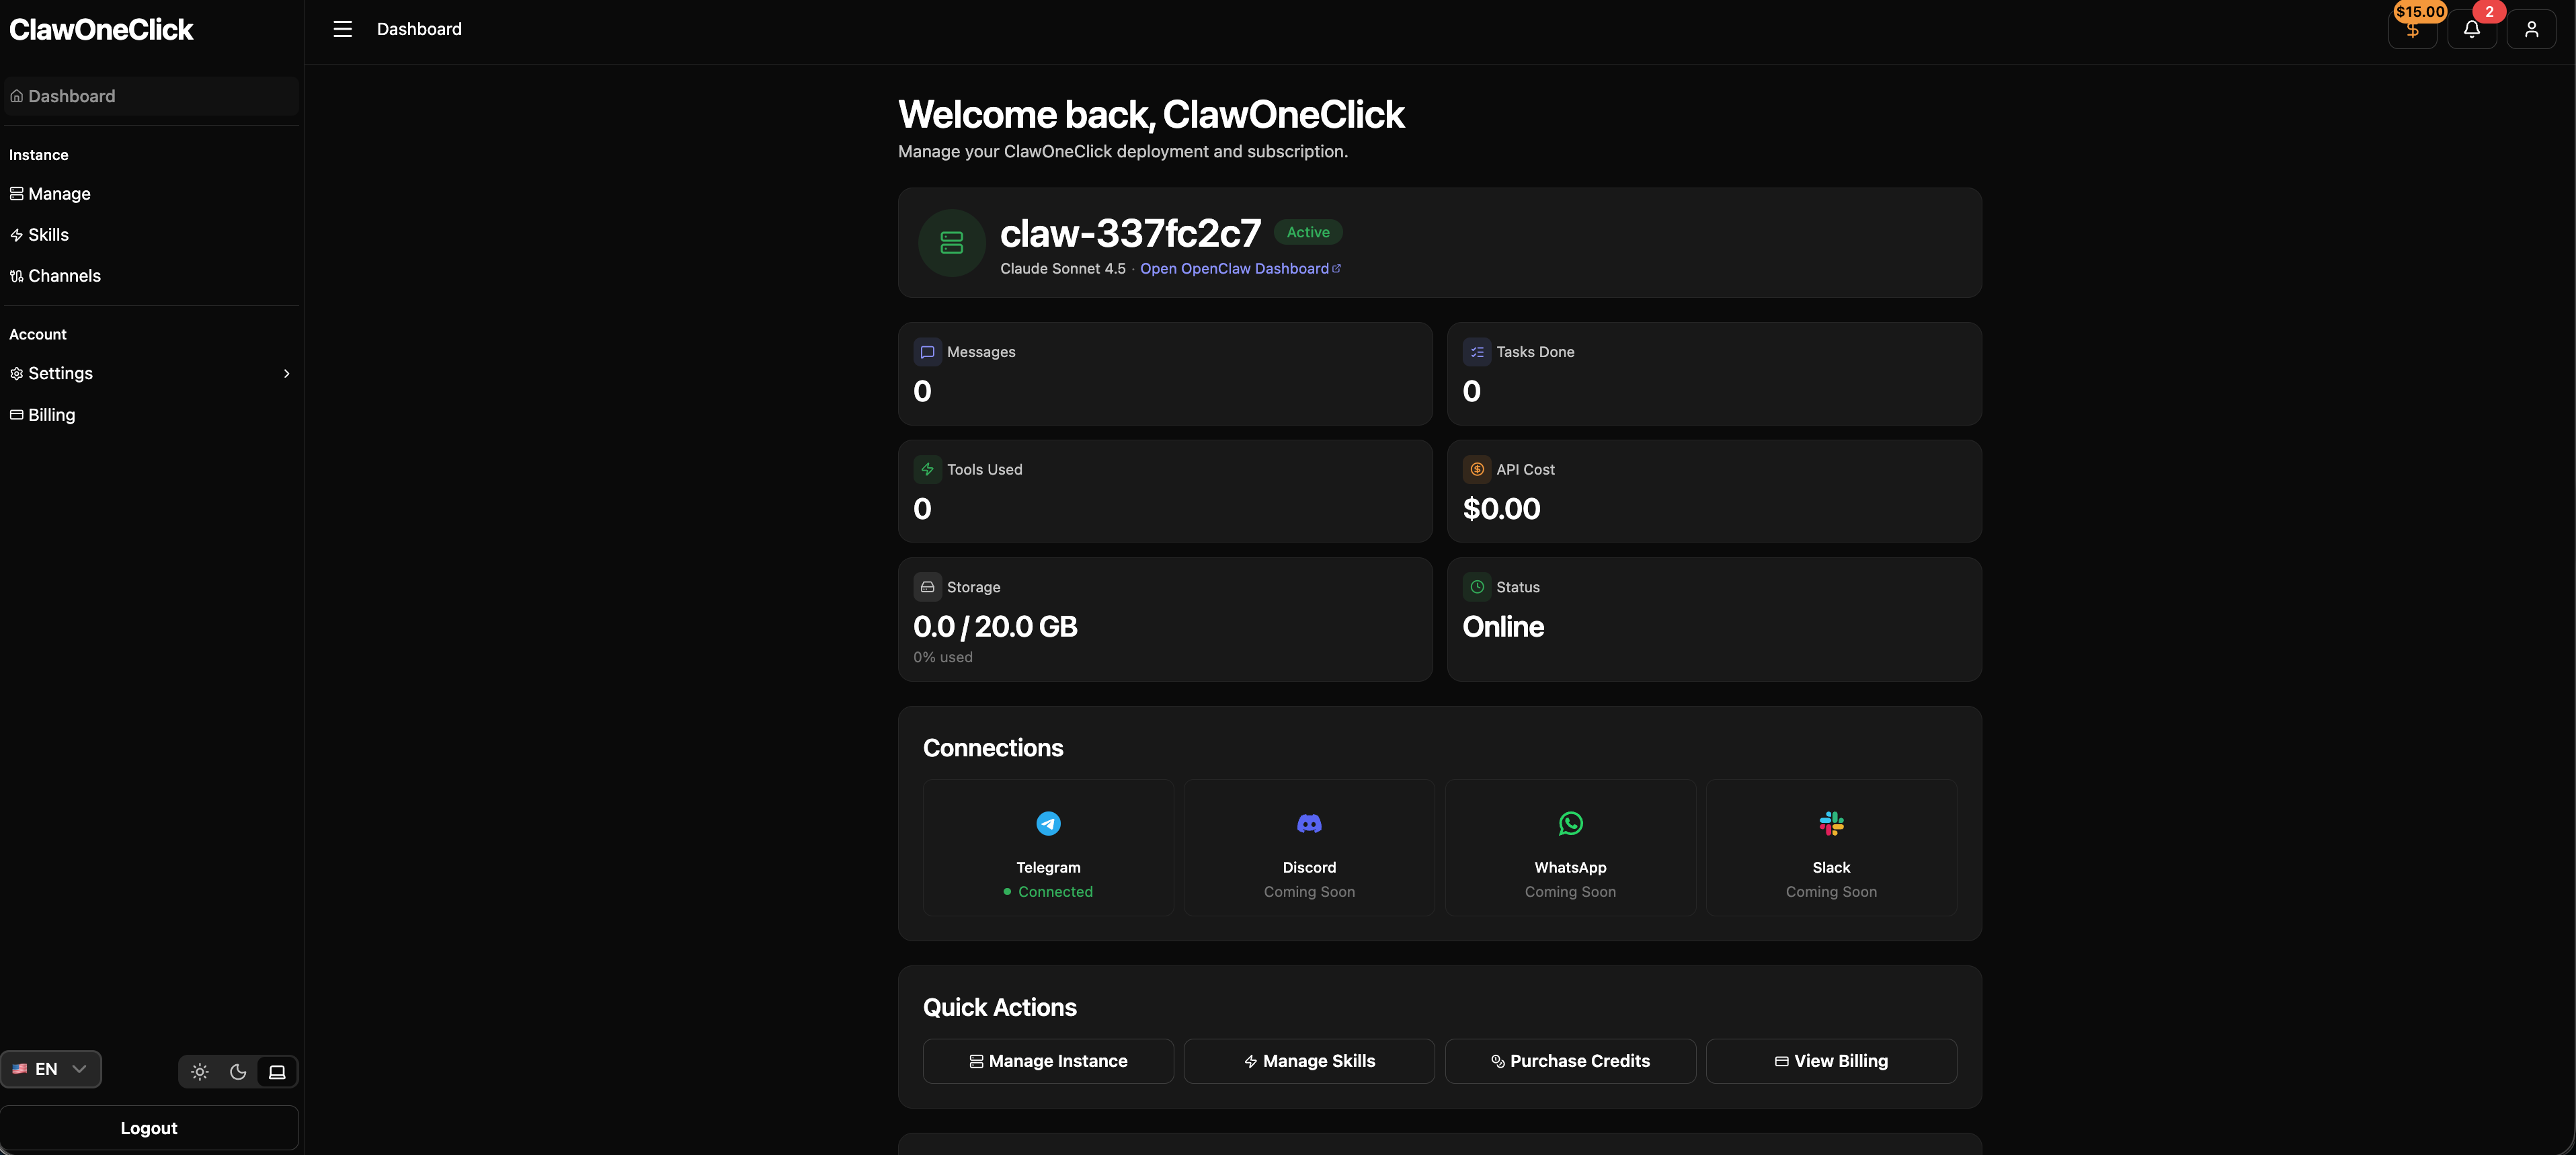
Task: Go to Channels in the sidebar
Action: [x=64, y=275]
